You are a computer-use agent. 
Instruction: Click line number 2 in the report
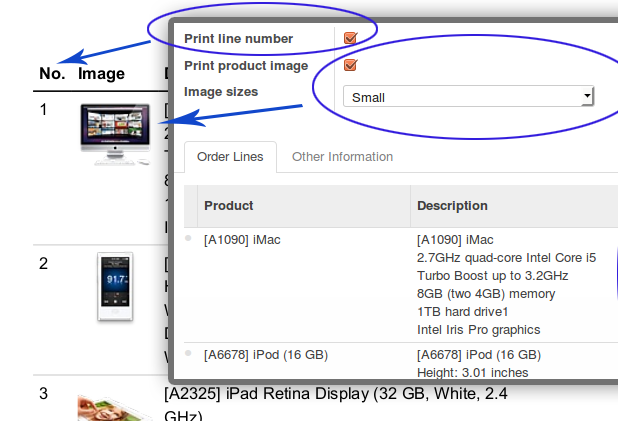coord(43,263)
